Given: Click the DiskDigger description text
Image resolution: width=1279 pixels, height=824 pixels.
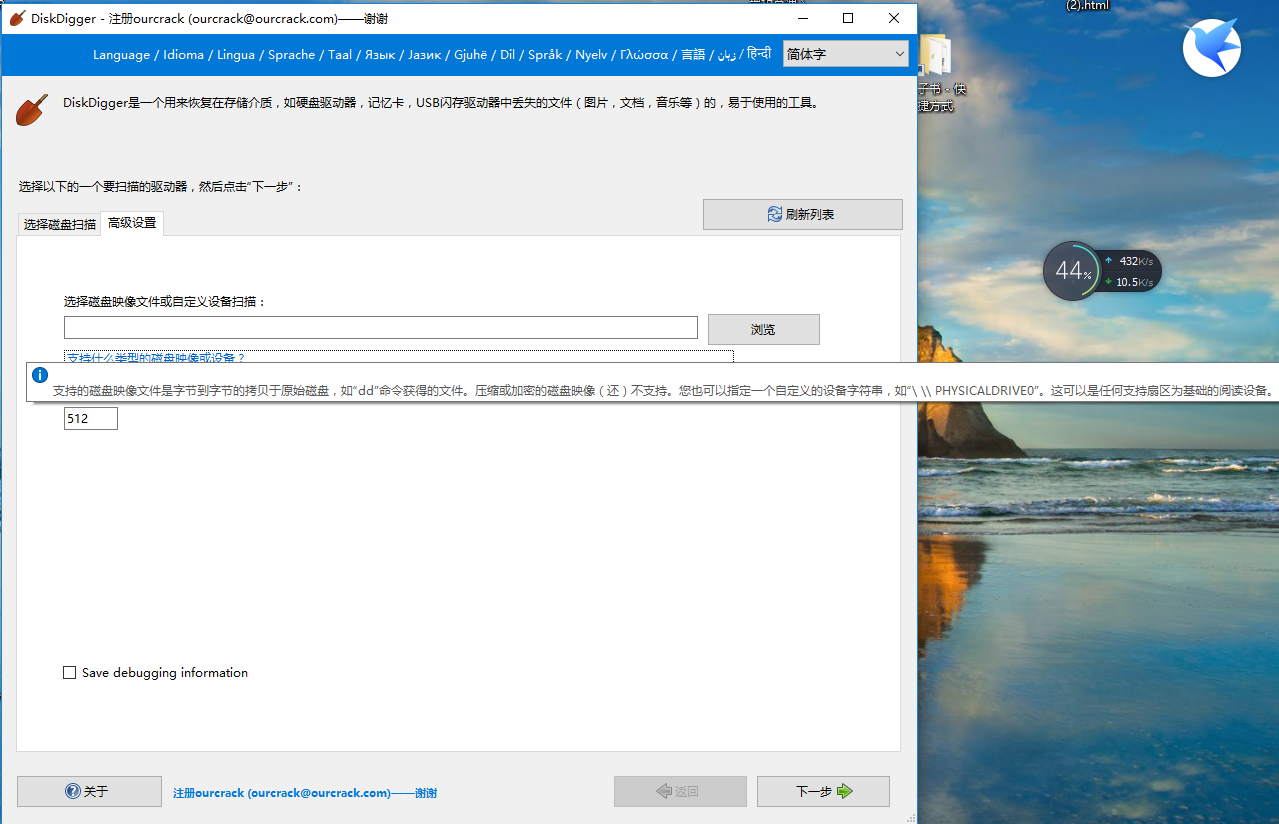Looking at the screenshot, I should pos(441,102).
